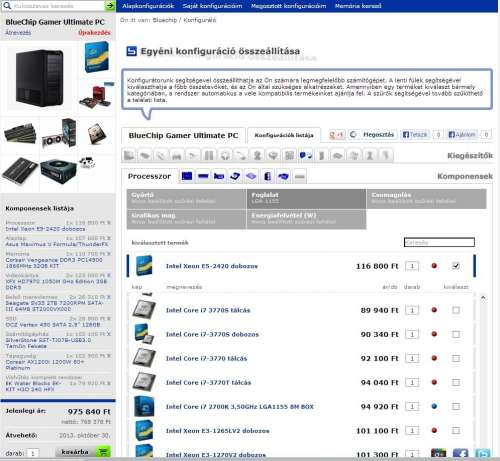This screenshot has width=500, height=461.
Task: Click the Bluechip breadcrumb link
Action: tap(165, 20)
